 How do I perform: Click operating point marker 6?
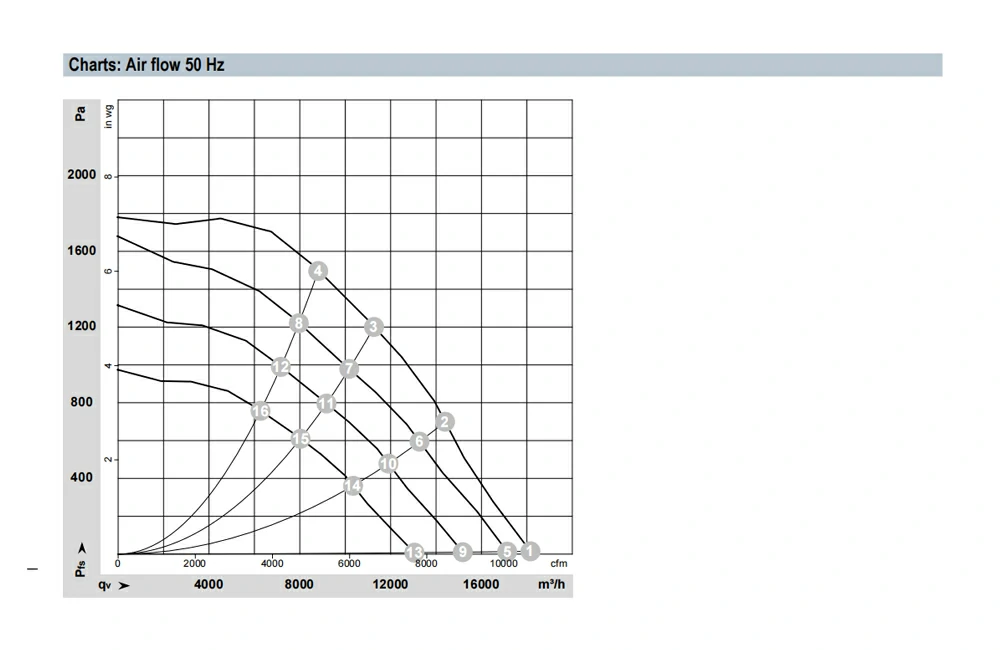[x=419, y=441]
